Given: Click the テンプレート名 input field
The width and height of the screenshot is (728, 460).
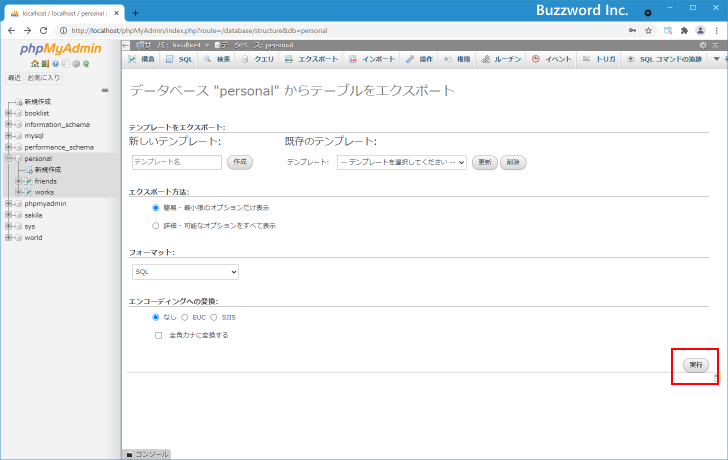Looking at the screenshot, I should pos(177,162).
